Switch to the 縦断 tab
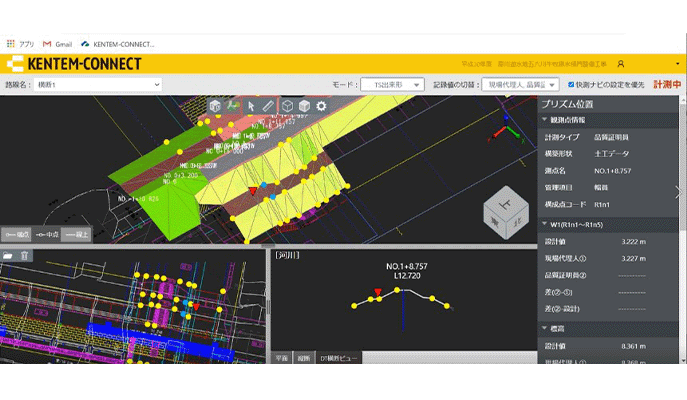This screenshot has height=400, width=687. pos(304,358)
